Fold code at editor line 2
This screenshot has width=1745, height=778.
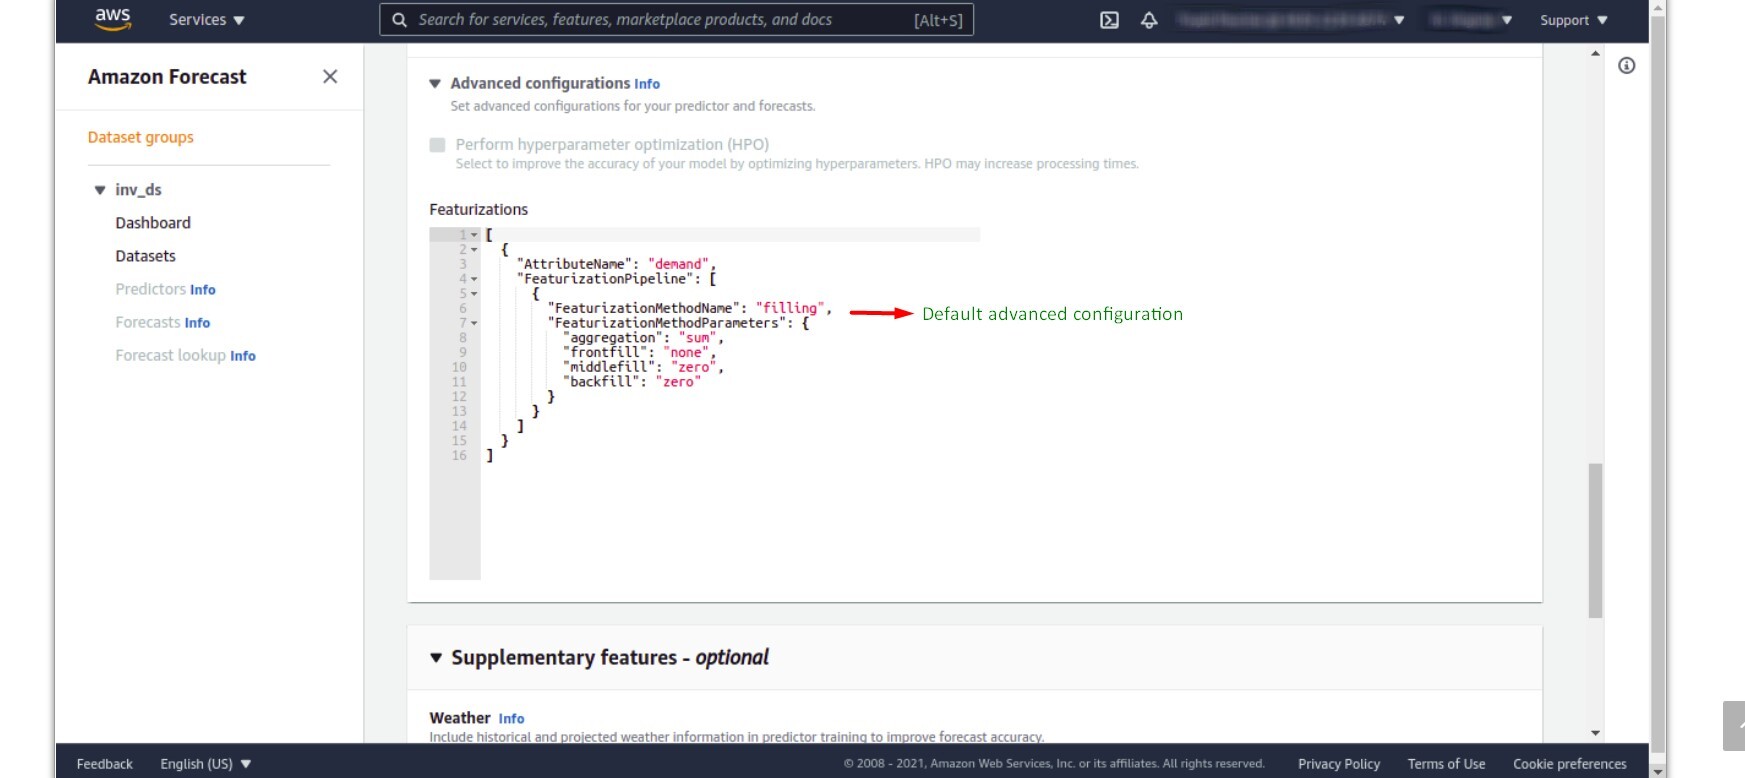474,250
